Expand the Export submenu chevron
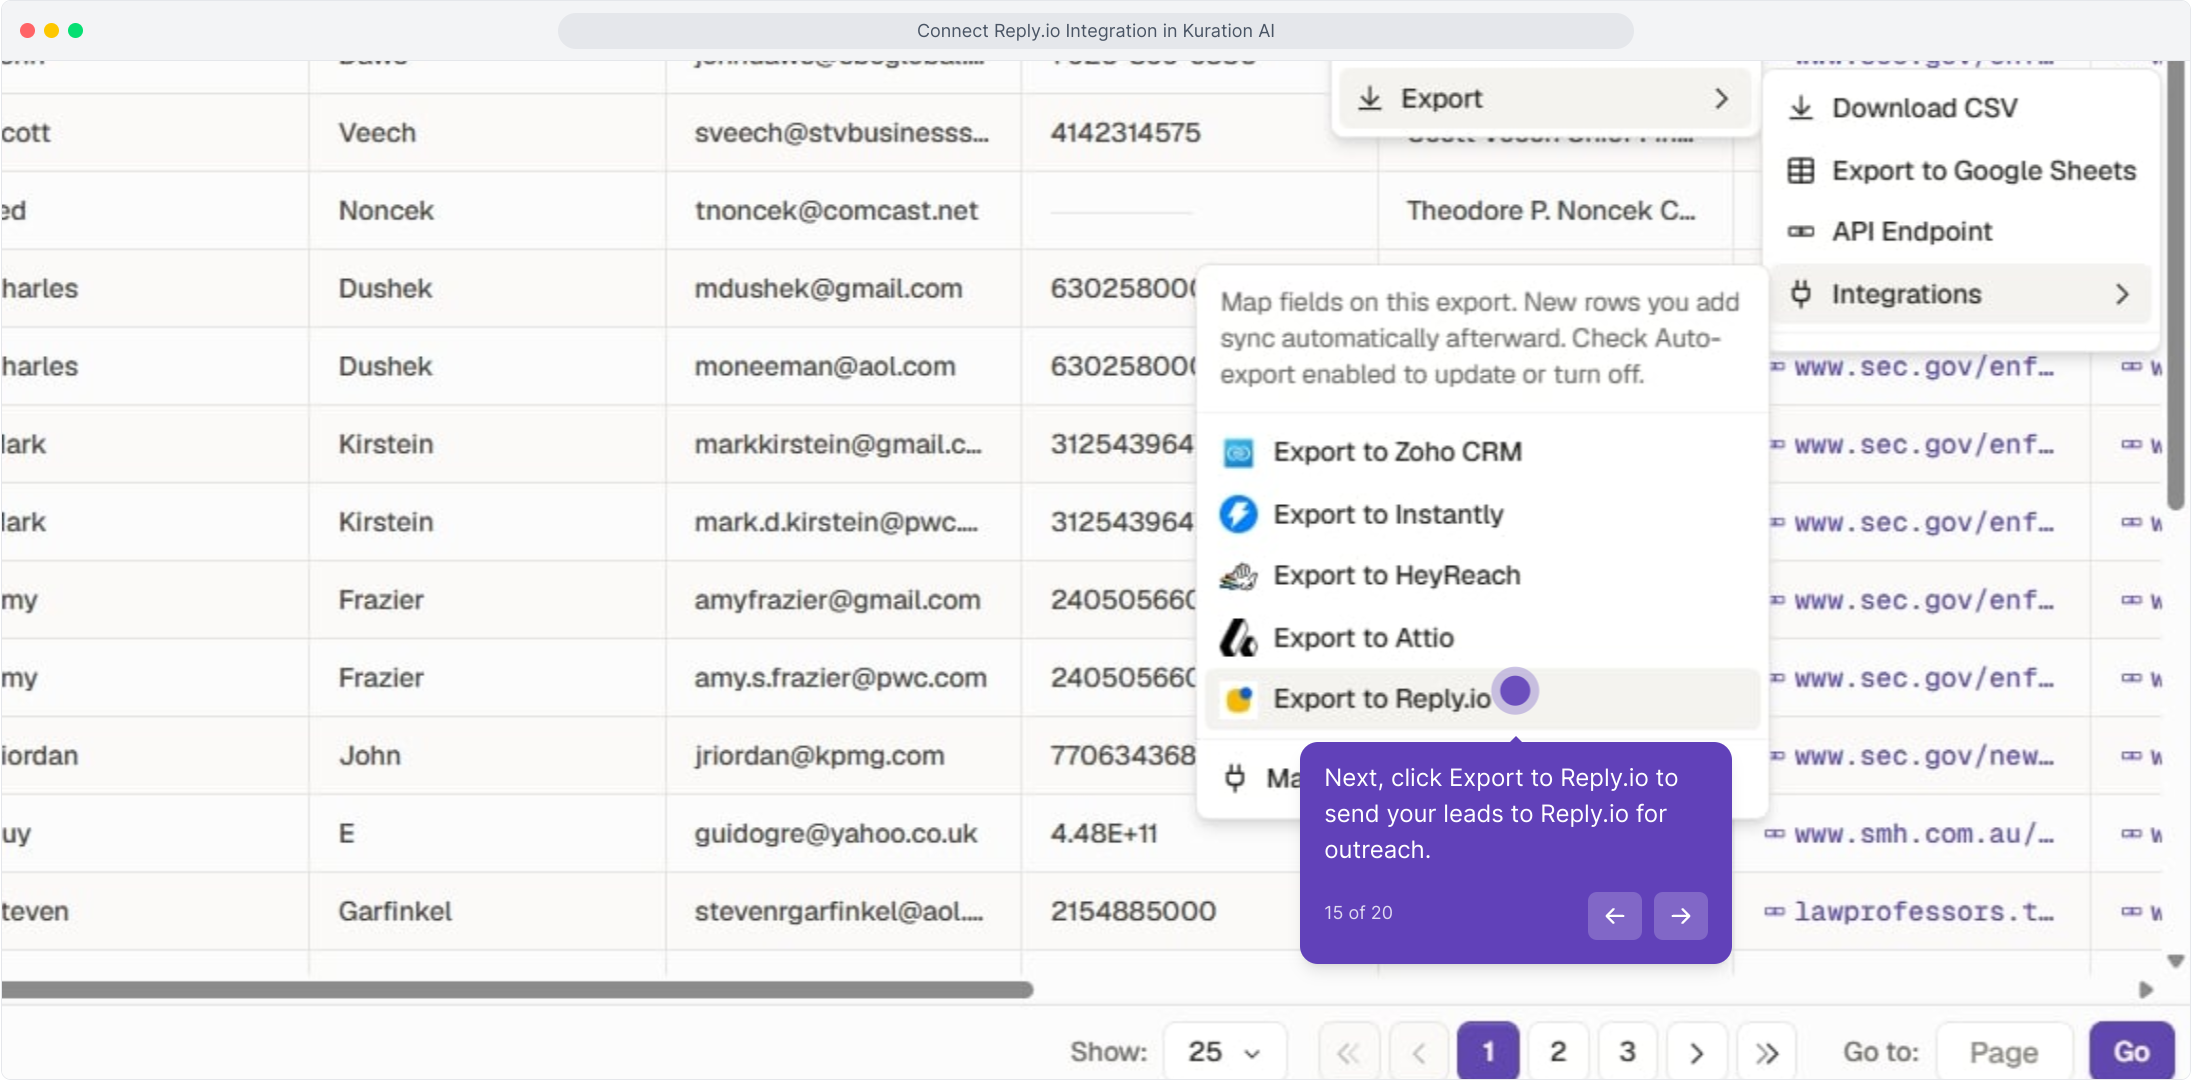Image resolution: width=2192 pixels, height=1080 pixels. tap(1721, 98)
